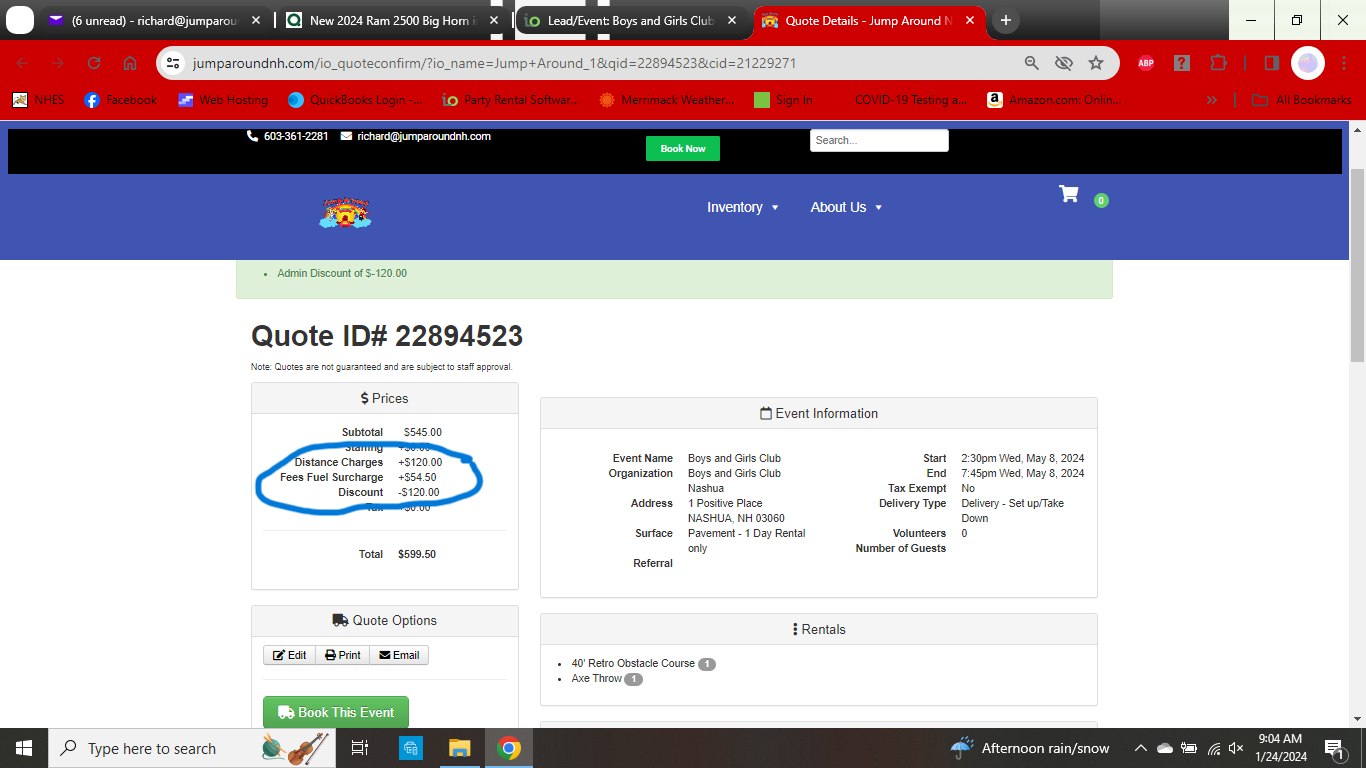The image size is (1366, 768).
Task: Click the Edit quote button
Action: (x=289, y=655)
